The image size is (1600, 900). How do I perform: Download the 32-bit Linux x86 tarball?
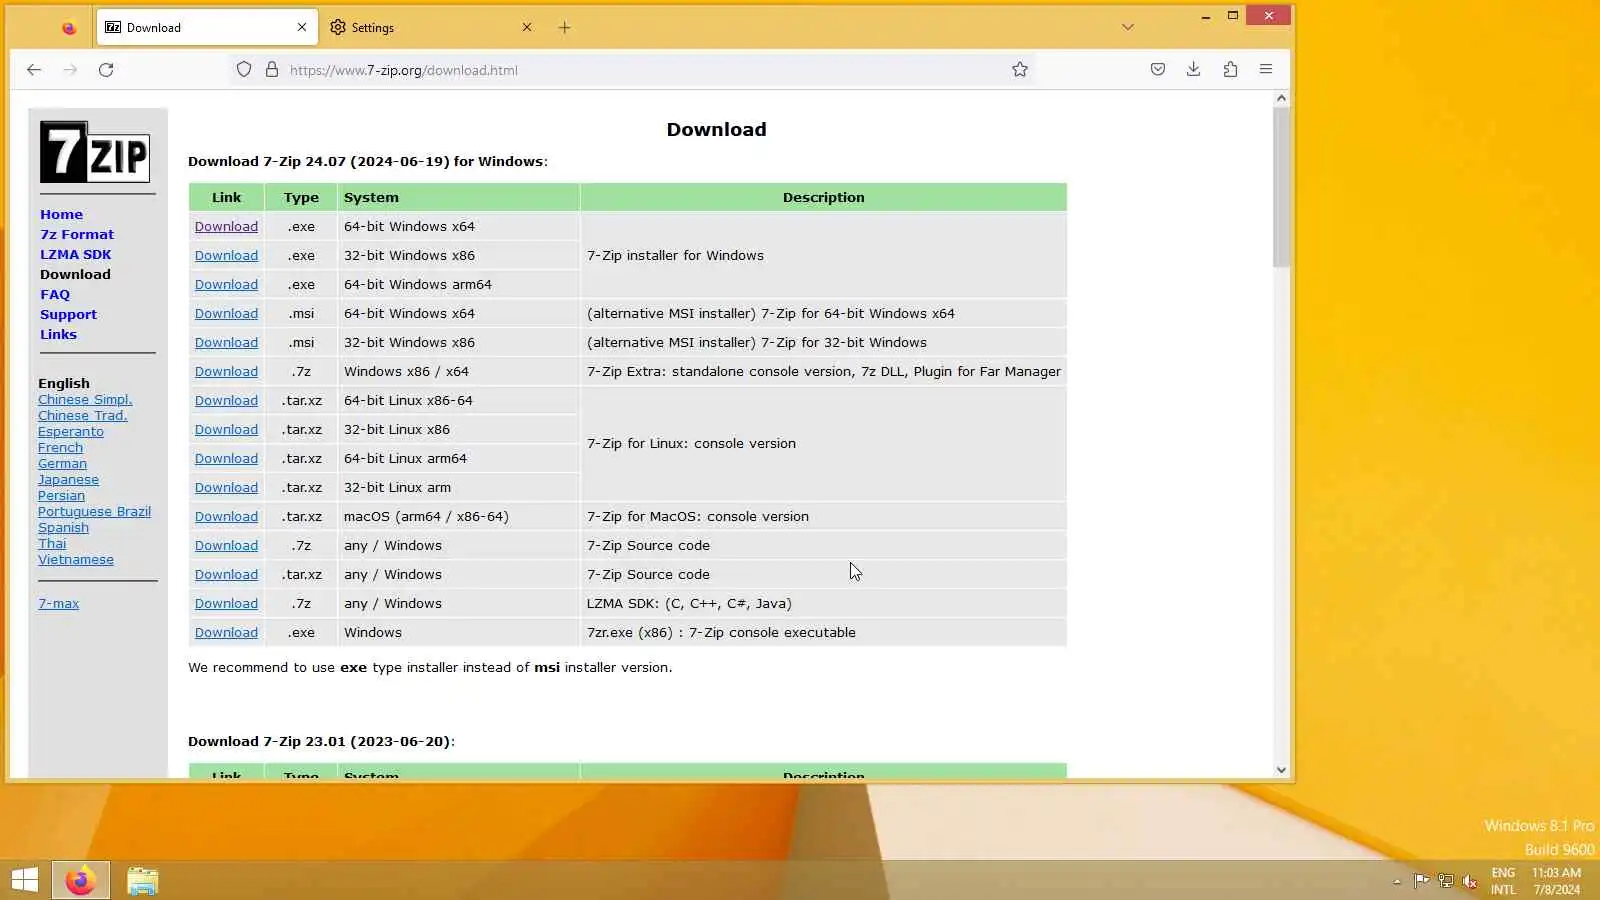(226, 430)
